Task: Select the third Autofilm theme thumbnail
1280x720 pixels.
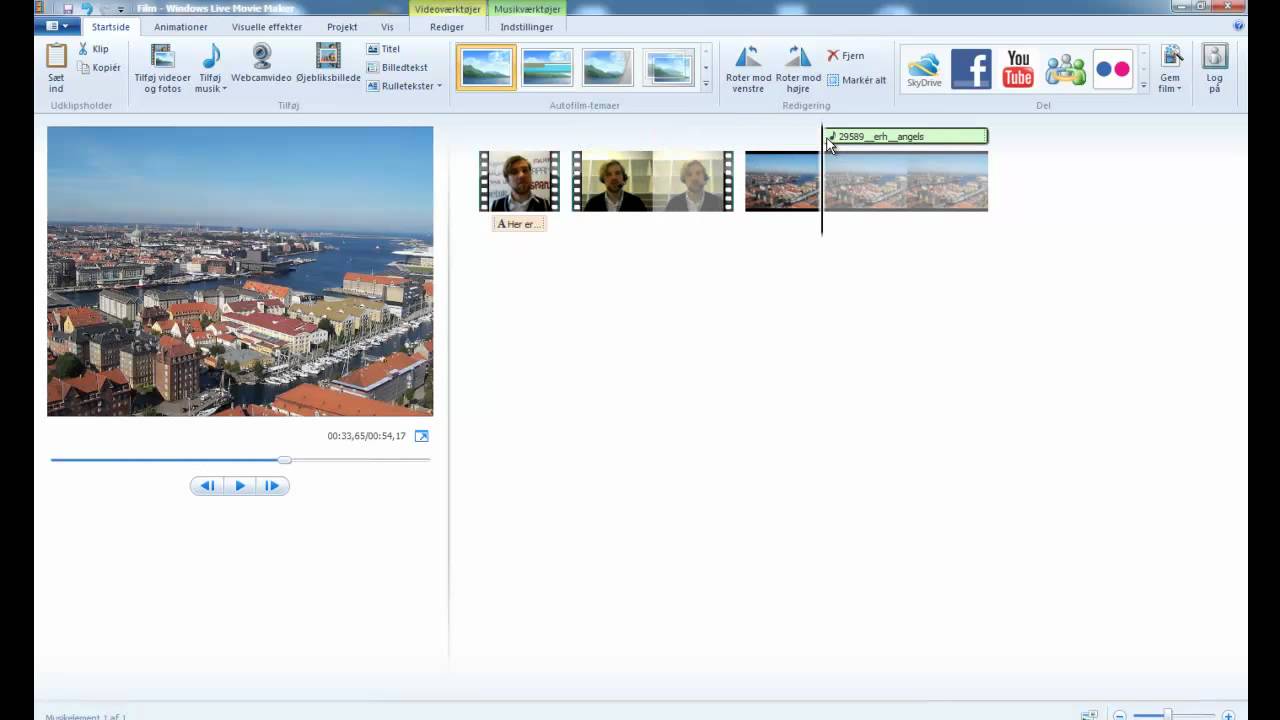Action: tap(607, 67)
